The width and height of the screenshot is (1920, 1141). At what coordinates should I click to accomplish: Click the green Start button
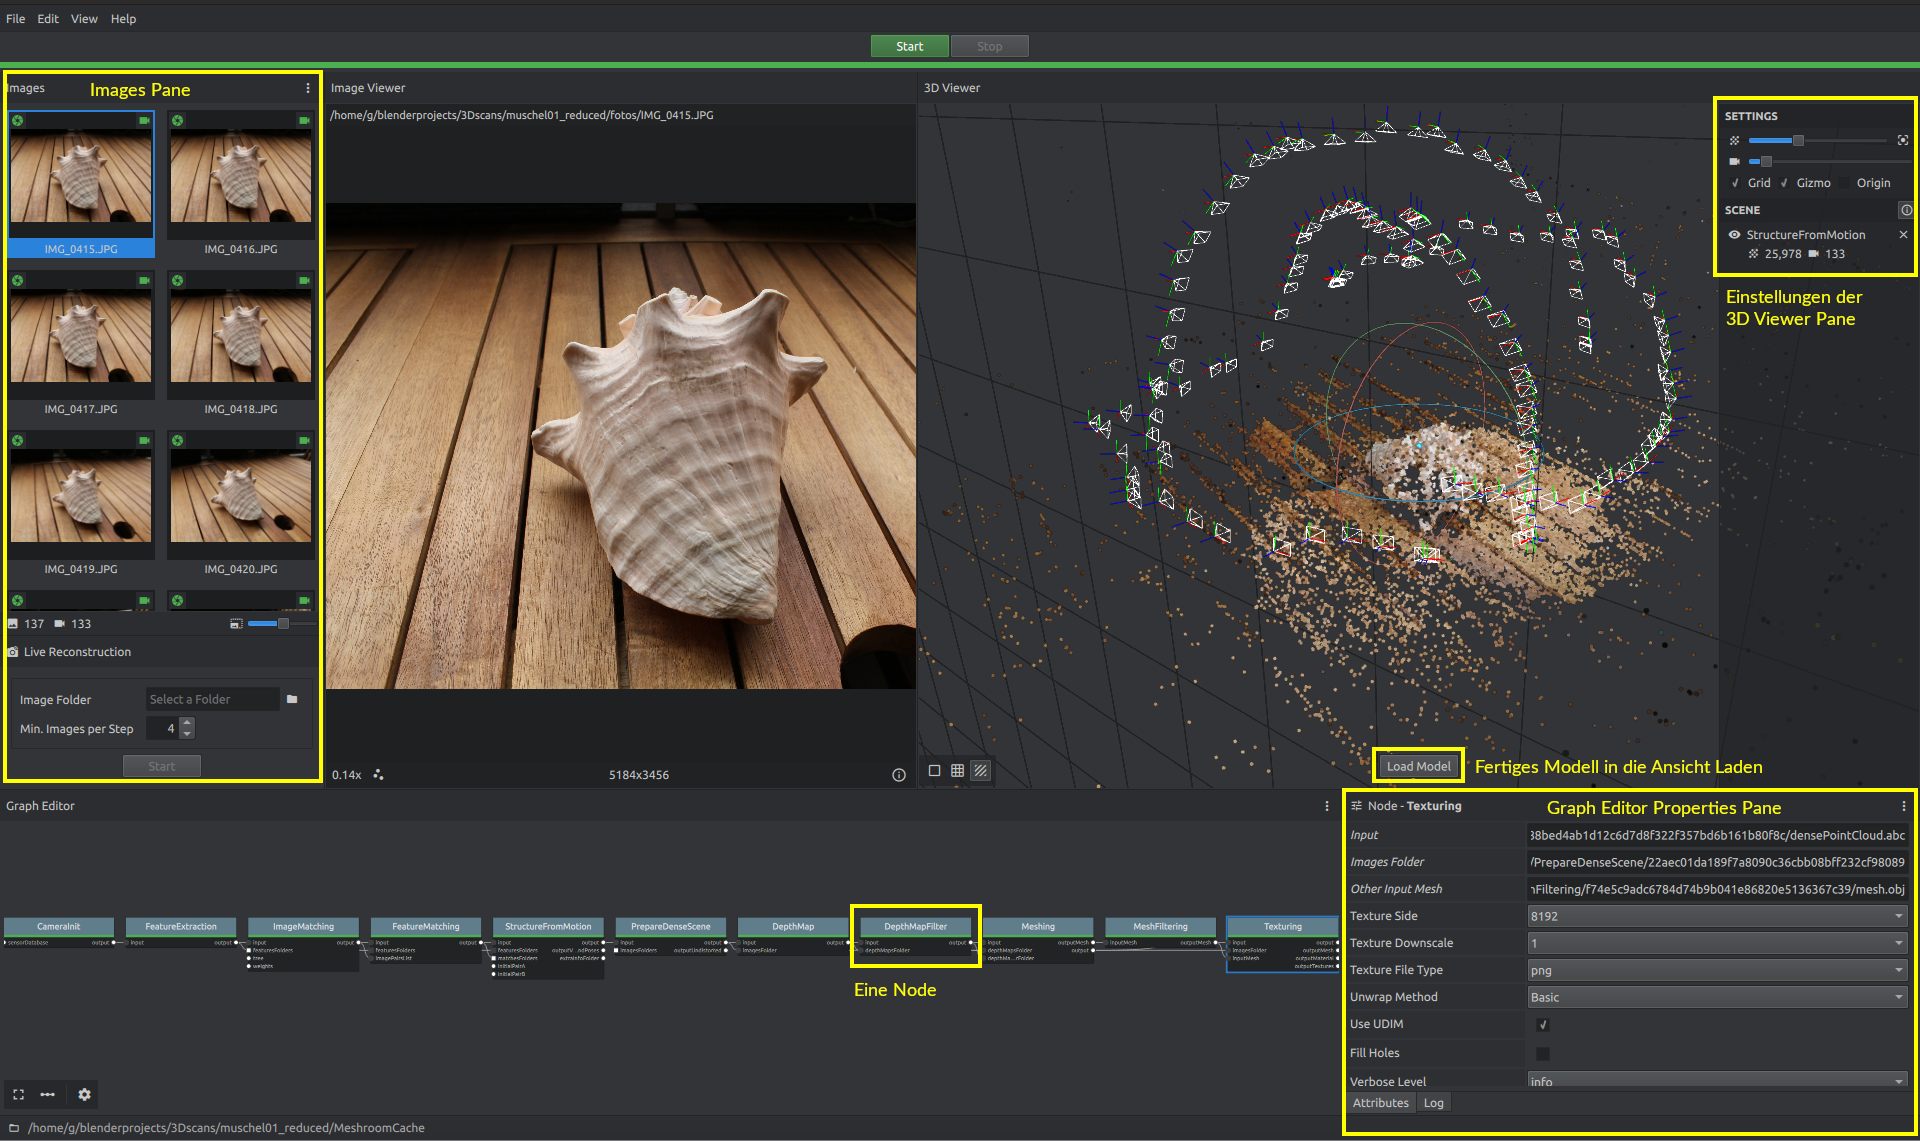(909, 46)
